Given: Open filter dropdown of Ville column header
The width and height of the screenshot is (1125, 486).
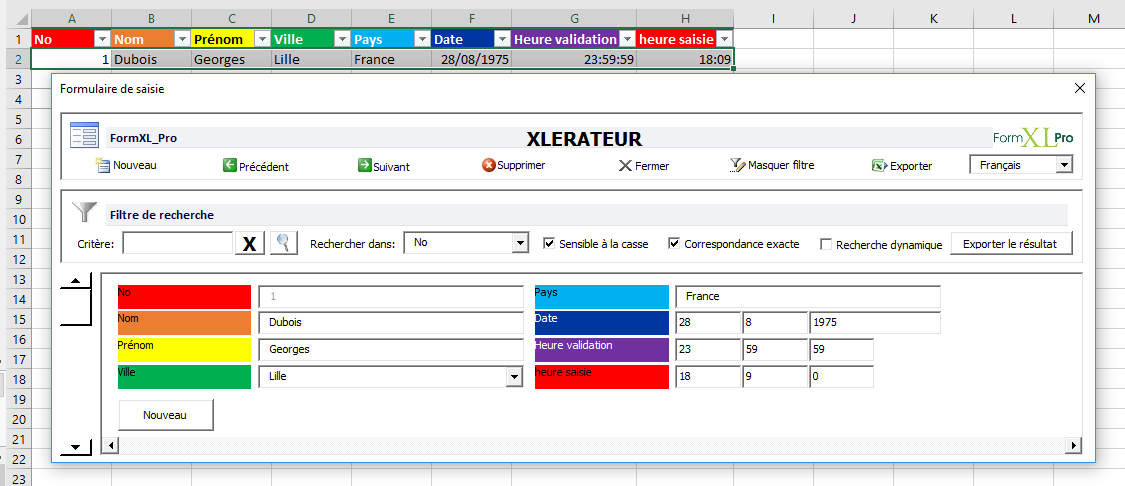Looking at the screenshot, I should coord(342,39).
